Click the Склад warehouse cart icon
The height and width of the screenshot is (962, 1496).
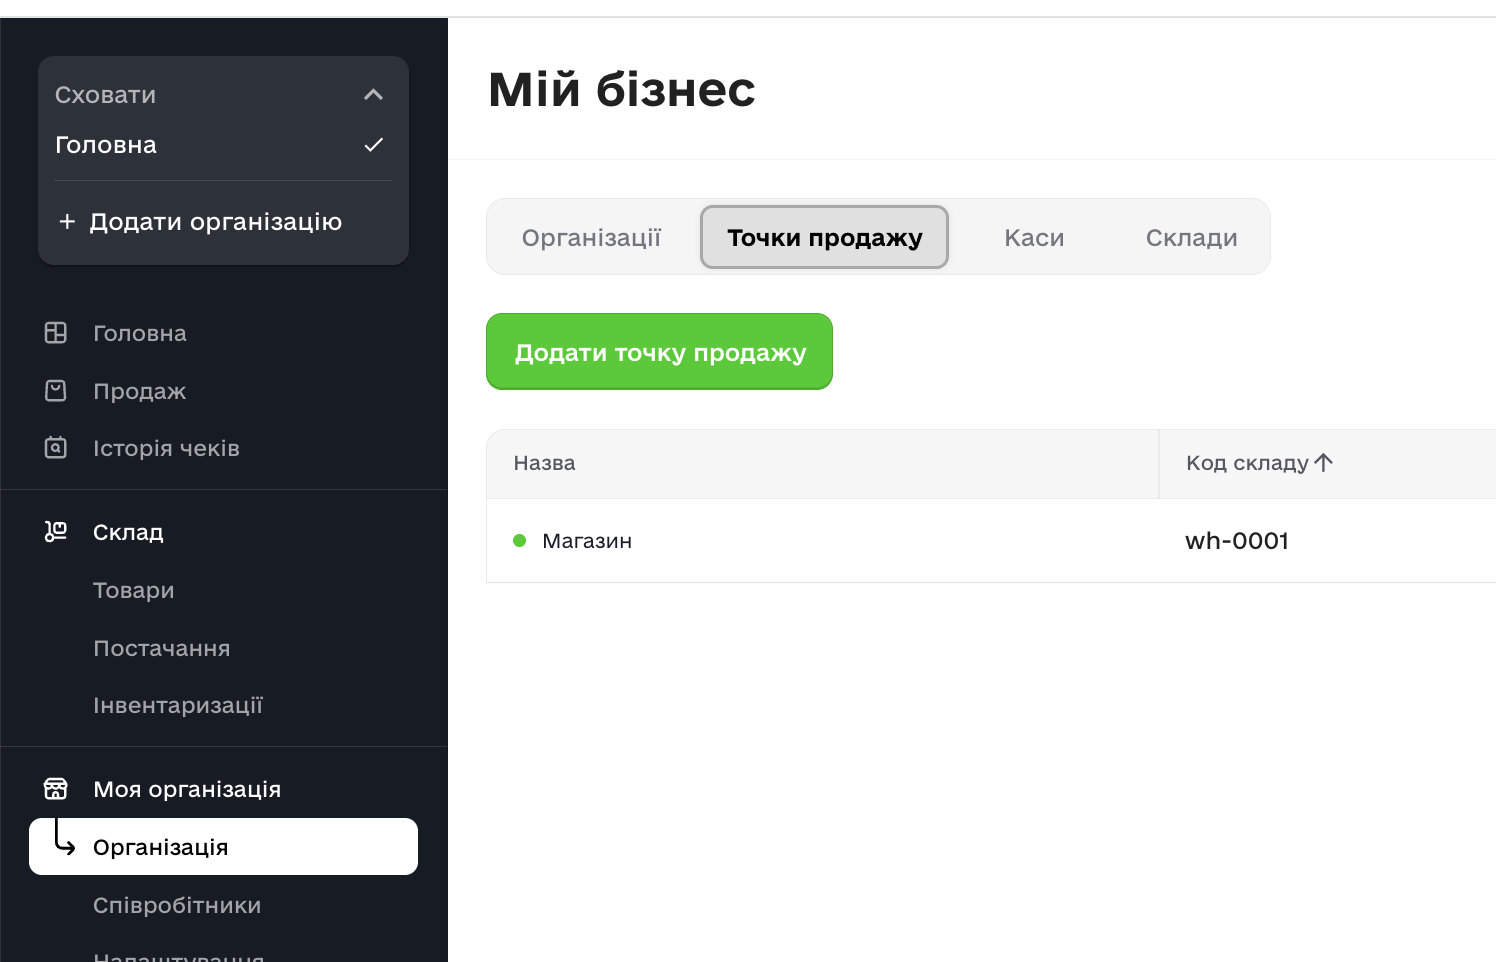pos(56,532)
